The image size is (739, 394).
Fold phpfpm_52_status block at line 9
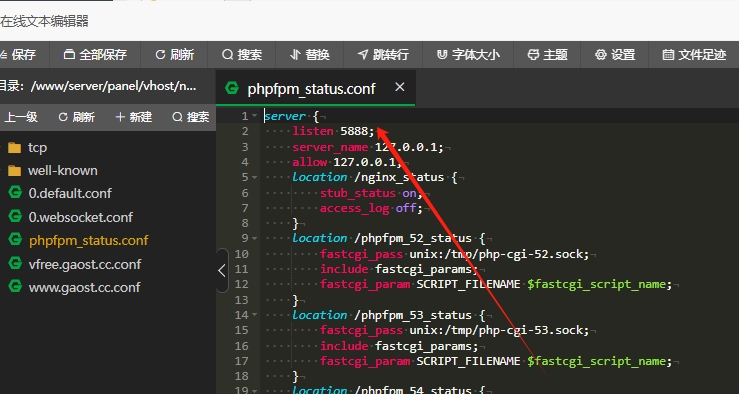[255, 238]
